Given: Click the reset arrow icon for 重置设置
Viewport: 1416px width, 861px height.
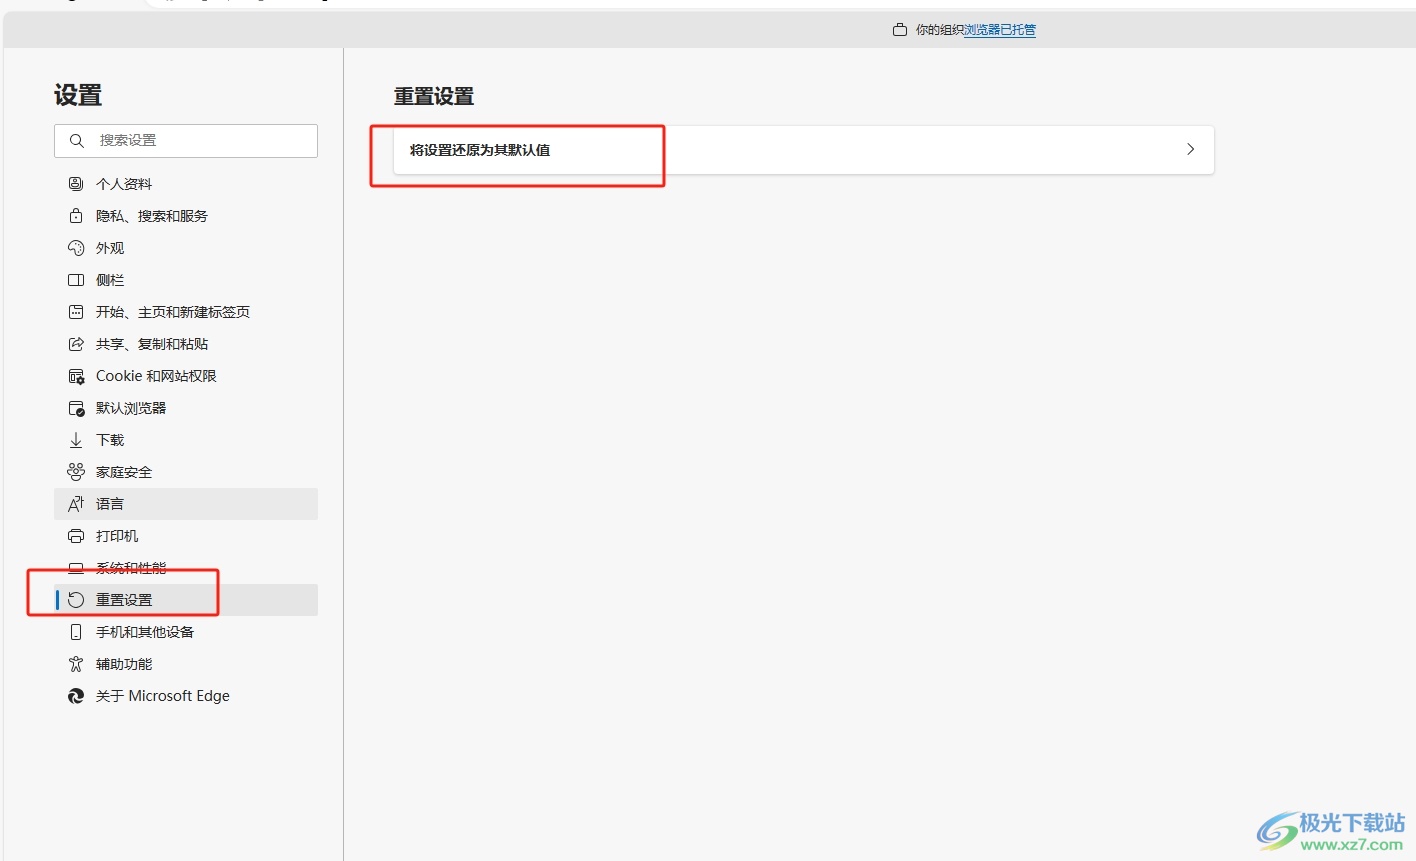Looking at the screenshot, I should pyautogui.click(x=76, y=600).
